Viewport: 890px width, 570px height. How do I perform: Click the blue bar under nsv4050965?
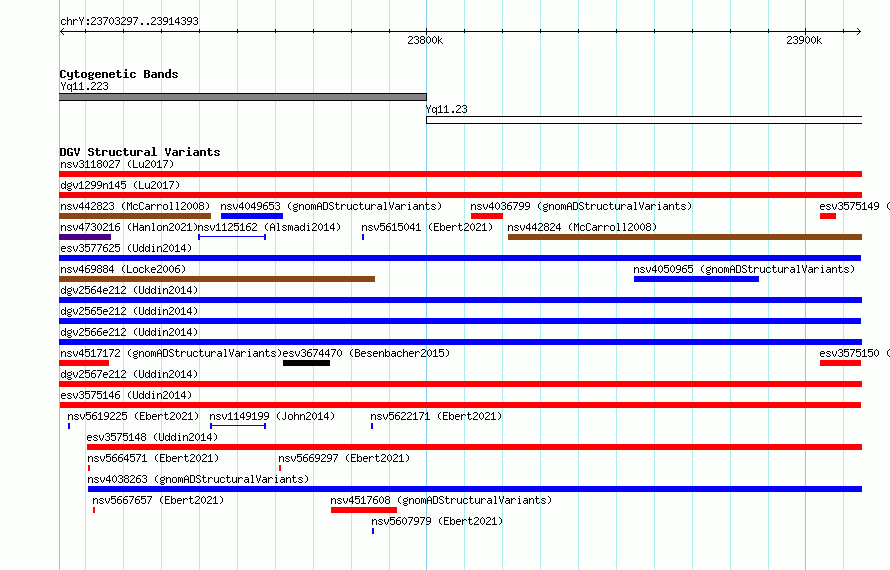point(696,279)
